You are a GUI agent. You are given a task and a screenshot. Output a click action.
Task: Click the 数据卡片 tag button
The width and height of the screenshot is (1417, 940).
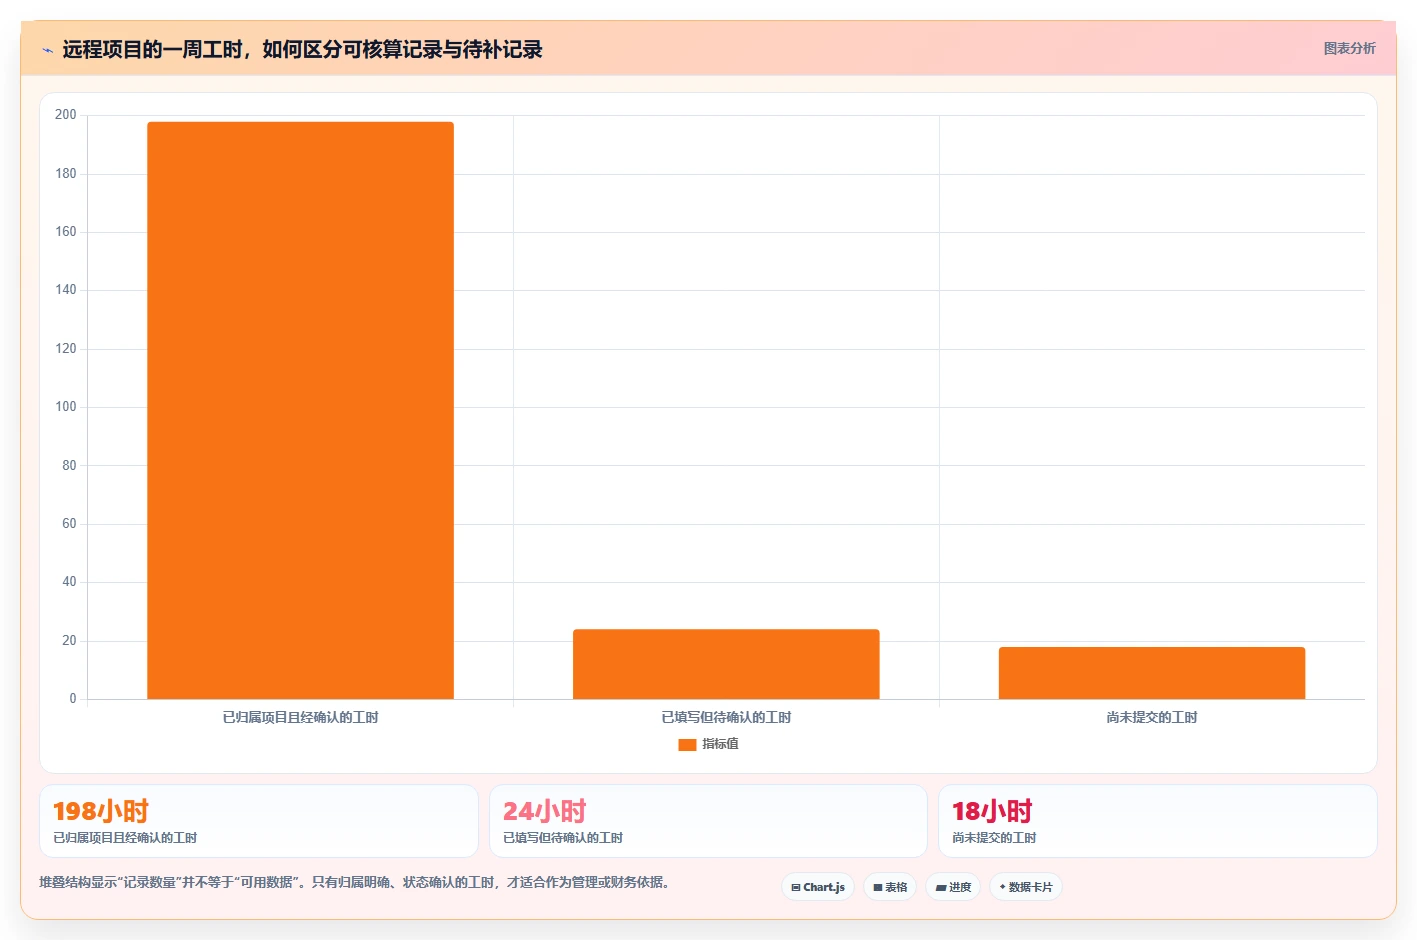[x=1026, y=887]
